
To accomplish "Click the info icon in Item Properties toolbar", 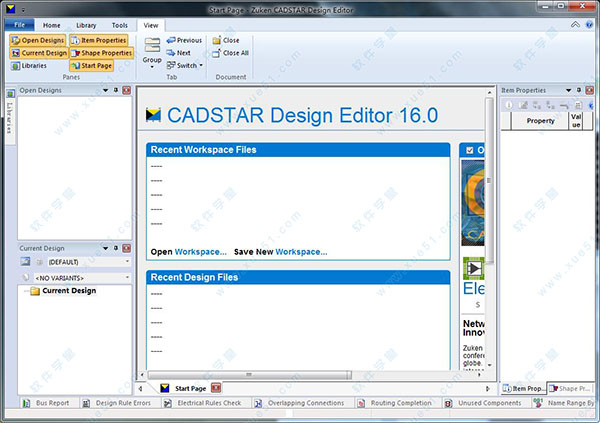I will click(x=509, y=105).
